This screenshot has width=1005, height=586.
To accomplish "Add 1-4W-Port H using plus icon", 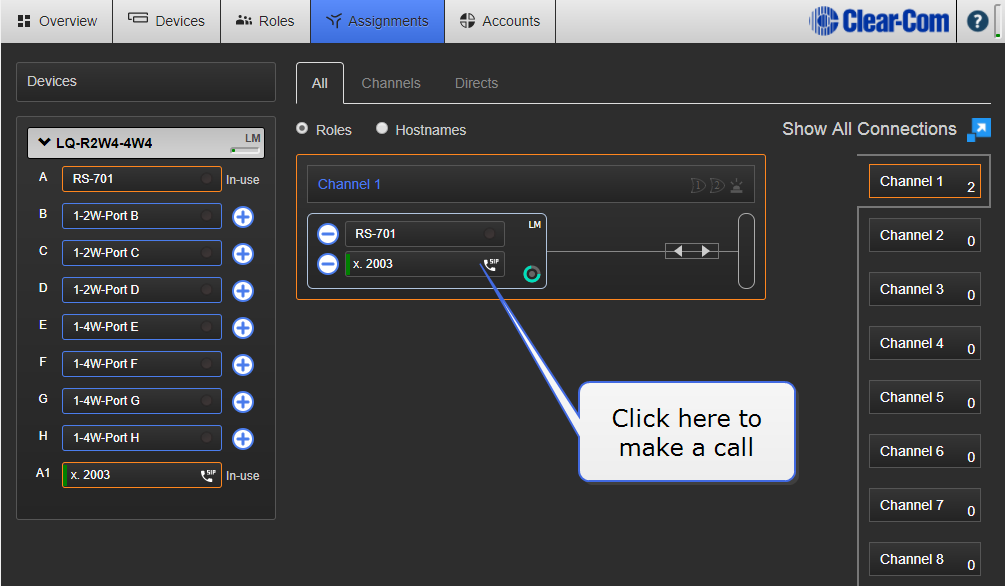I will coord(243,438).
